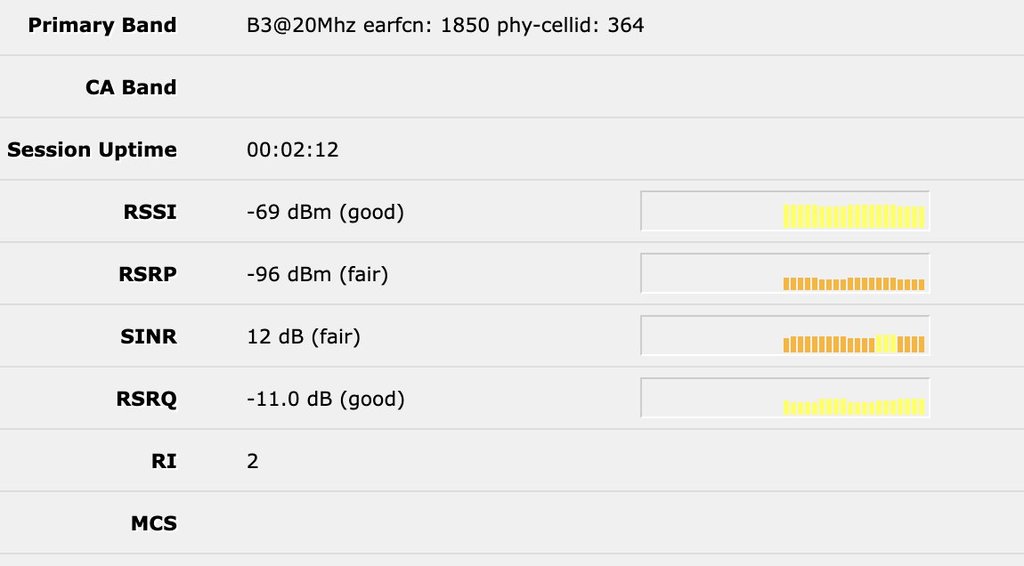
Task: Click the RSRP row label
Action: tap(148, 273)
